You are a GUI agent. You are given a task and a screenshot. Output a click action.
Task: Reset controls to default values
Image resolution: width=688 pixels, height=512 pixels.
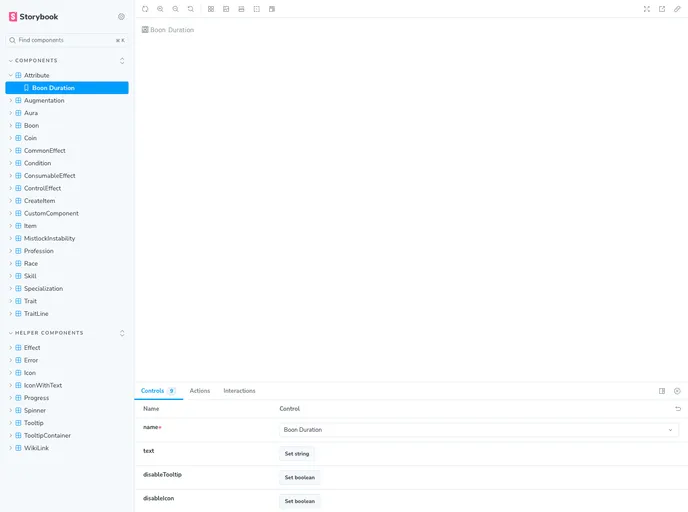pos(678,408)
